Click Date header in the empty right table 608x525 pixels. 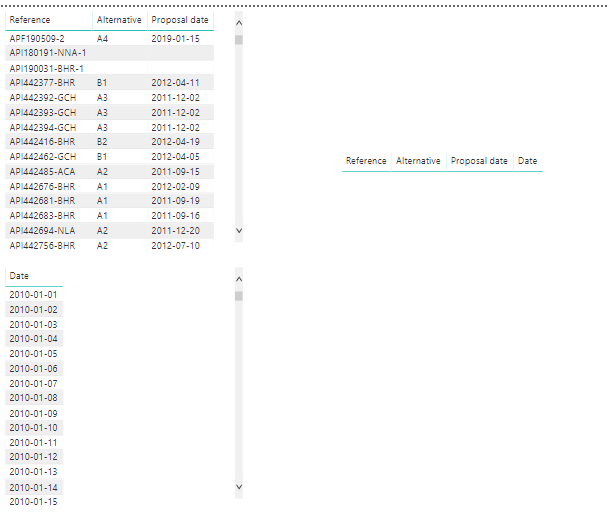point(527,161)
